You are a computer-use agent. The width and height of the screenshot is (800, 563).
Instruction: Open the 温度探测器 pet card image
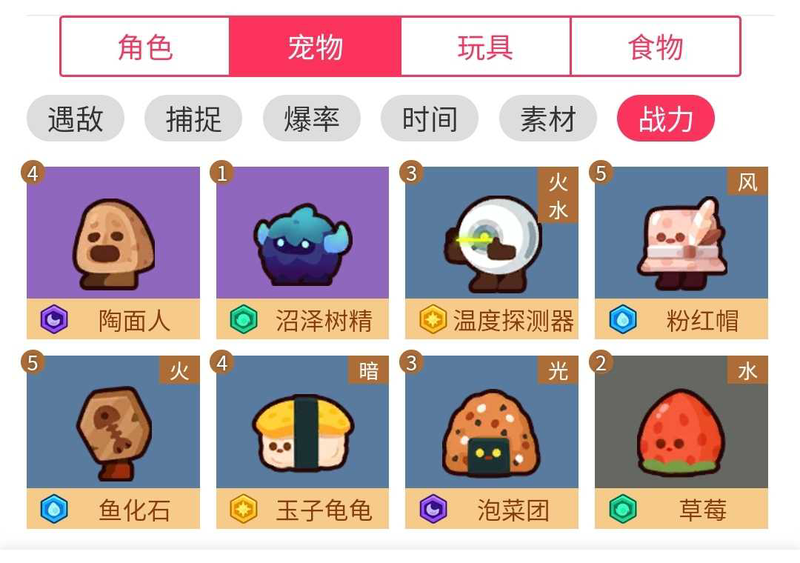492,233
